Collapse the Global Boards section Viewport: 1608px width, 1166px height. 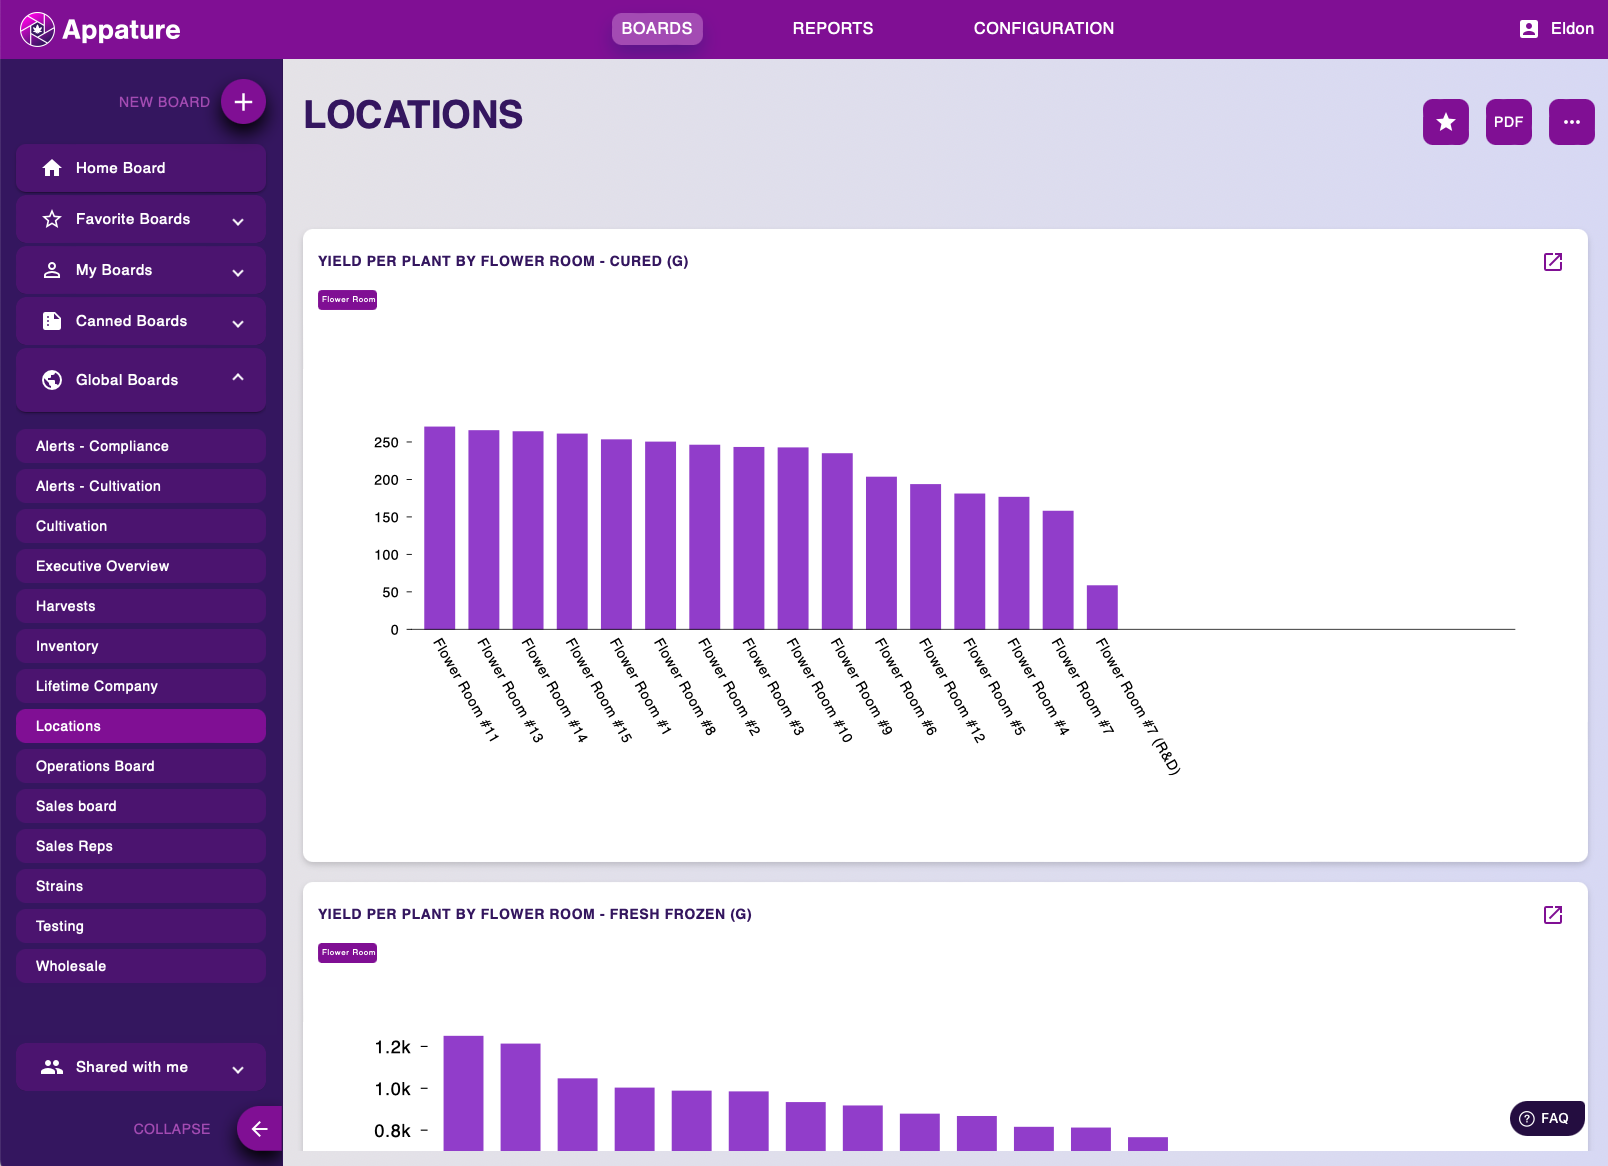point(238,378)
